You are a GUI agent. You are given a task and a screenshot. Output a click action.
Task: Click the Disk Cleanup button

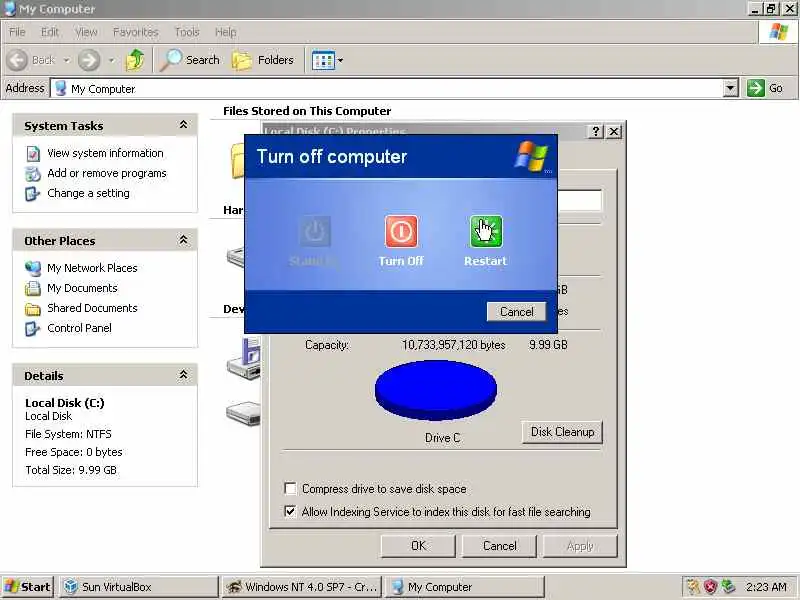[562, 432]
